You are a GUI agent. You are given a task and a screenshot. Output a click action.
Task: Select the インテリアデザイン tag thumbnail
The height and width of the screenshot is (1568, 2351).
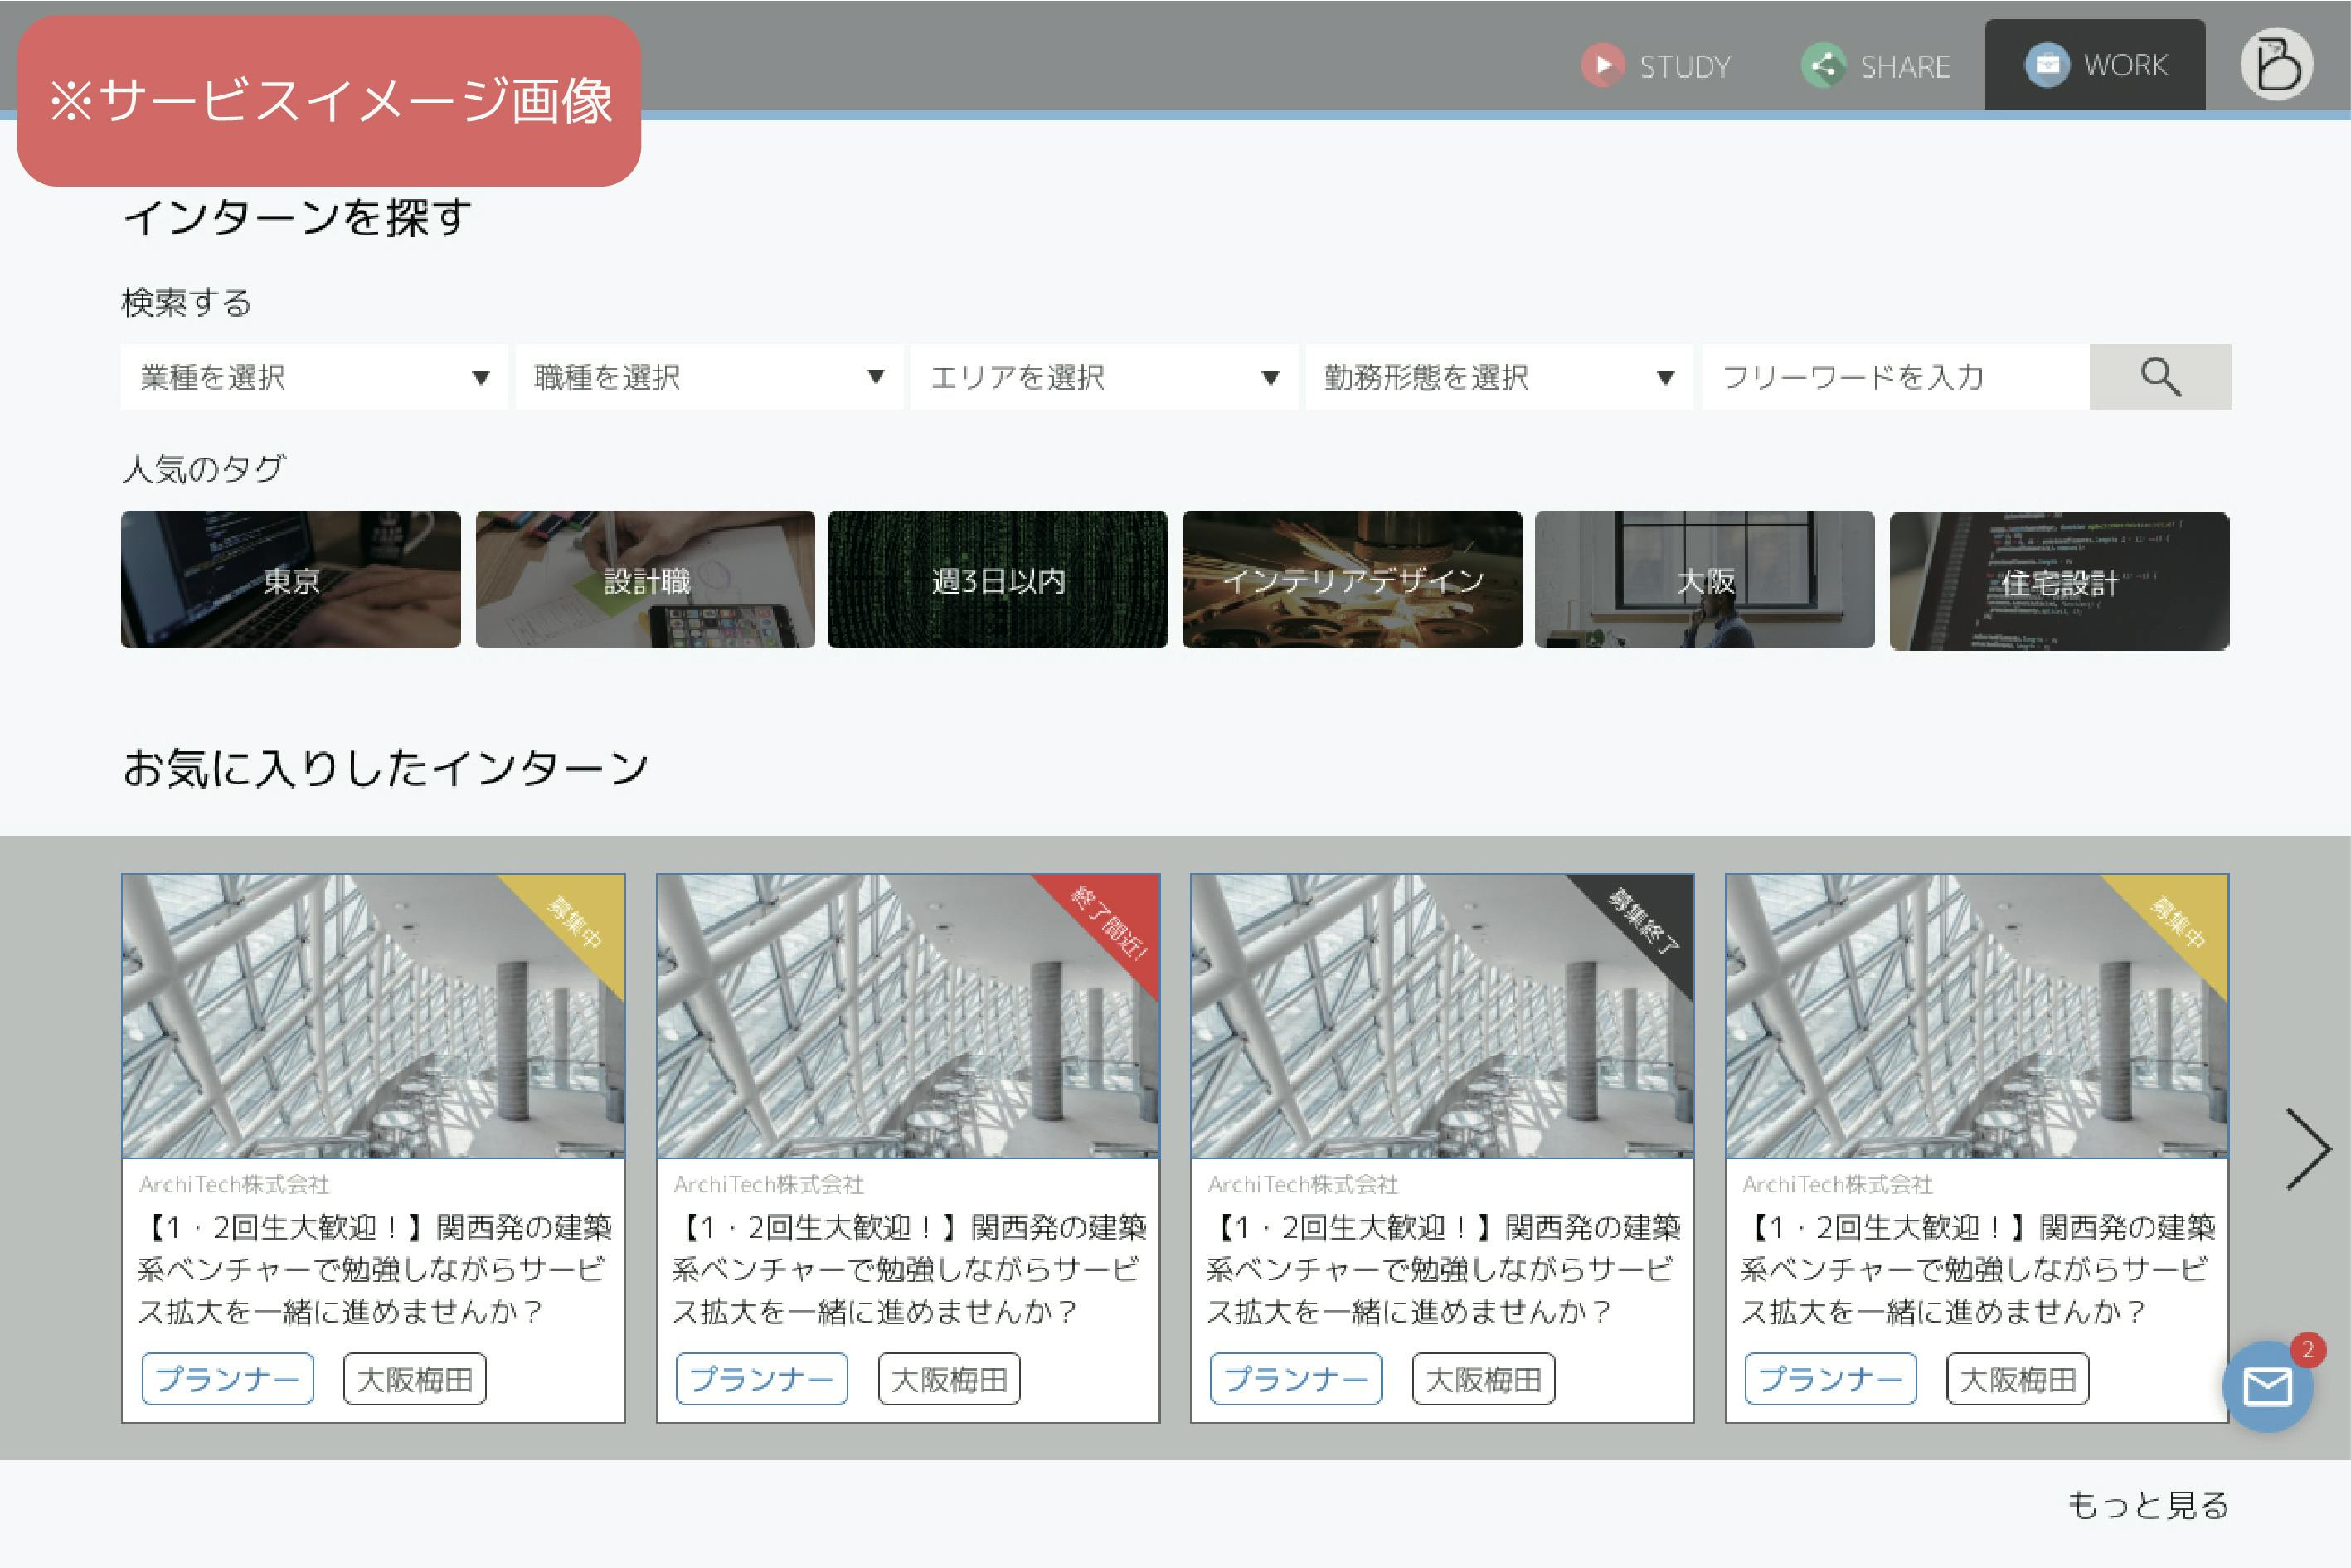pos(1351,580)
